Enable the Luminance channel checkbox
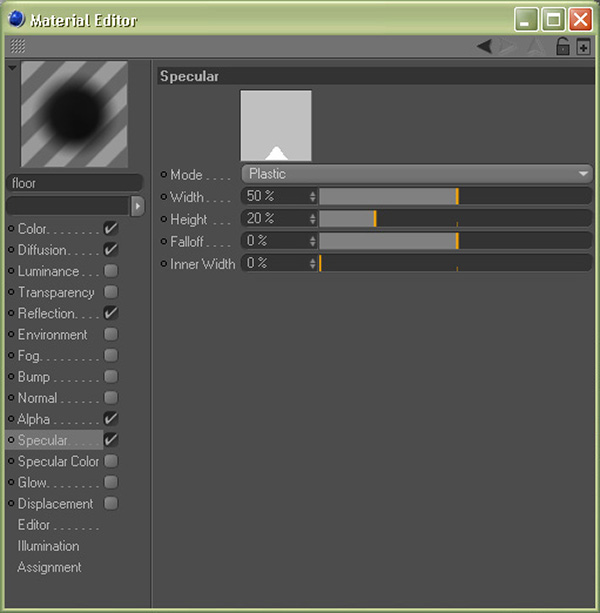Image resolution: width=600 pixels, height=613 pixels. click(x=111, y=271)
